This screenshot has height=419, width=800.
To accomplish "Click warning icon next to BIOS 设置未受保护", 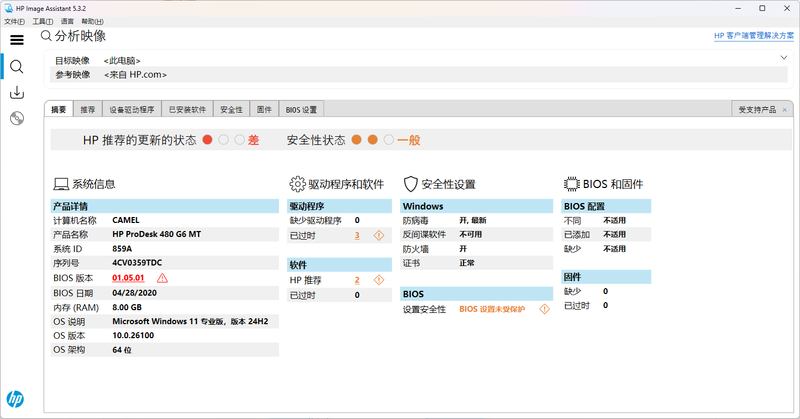I will point(544,309).
